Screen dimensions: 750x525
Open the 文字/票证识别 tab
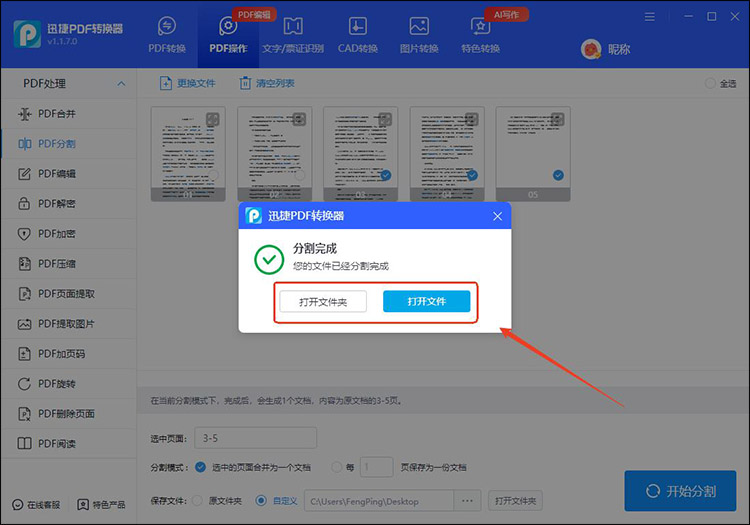pyautogui.click(x=293, y=35)
